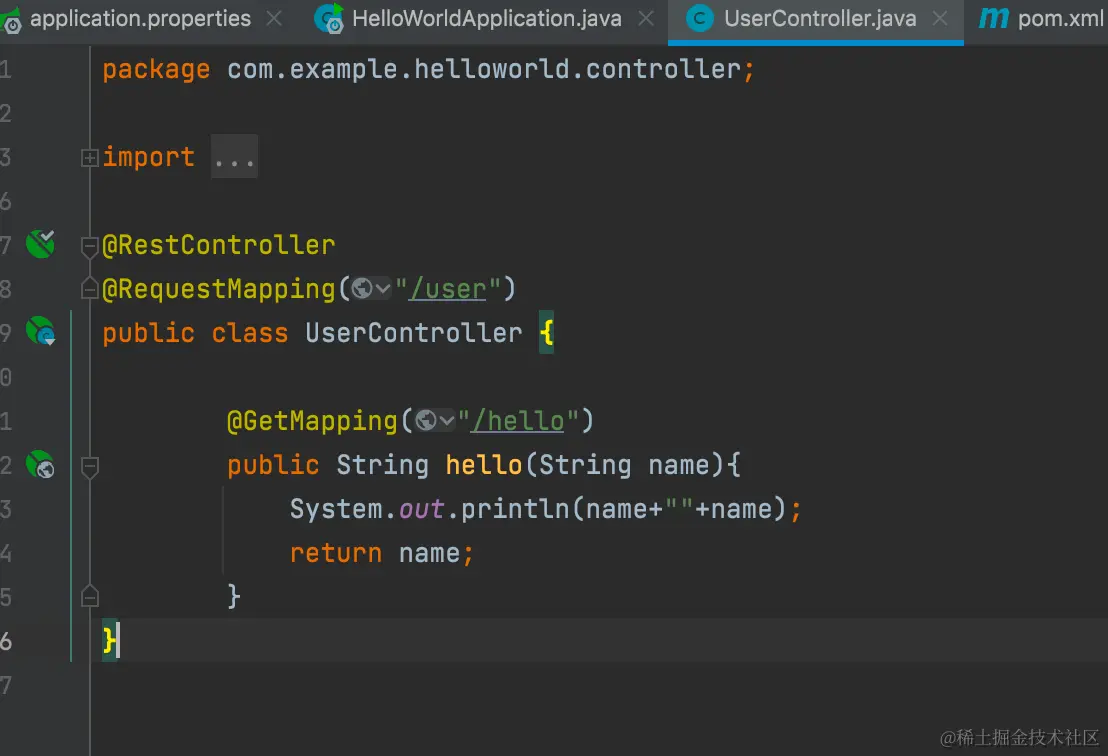The image size is (1108, 756).
Task: Click the run-class icon on HelloWorldApplication.java tab
Action: click(x=329, y=19)
